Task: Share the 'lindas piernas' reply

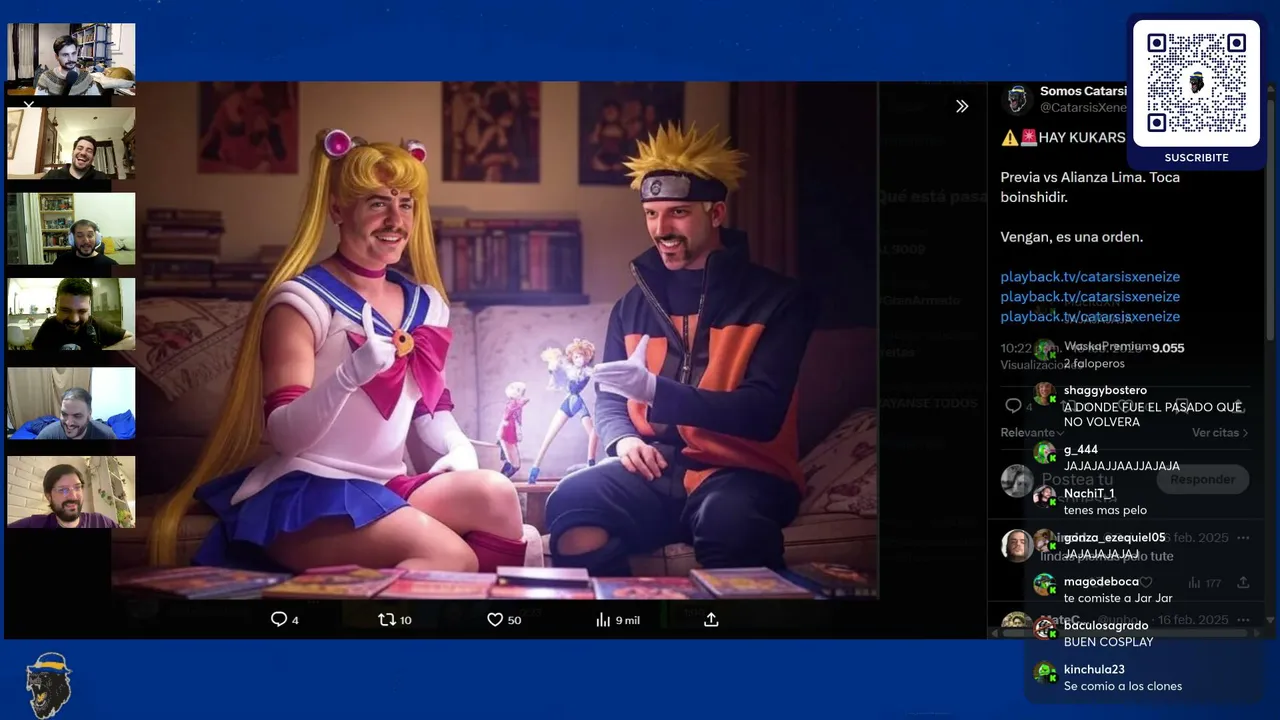Action: 1243,582
